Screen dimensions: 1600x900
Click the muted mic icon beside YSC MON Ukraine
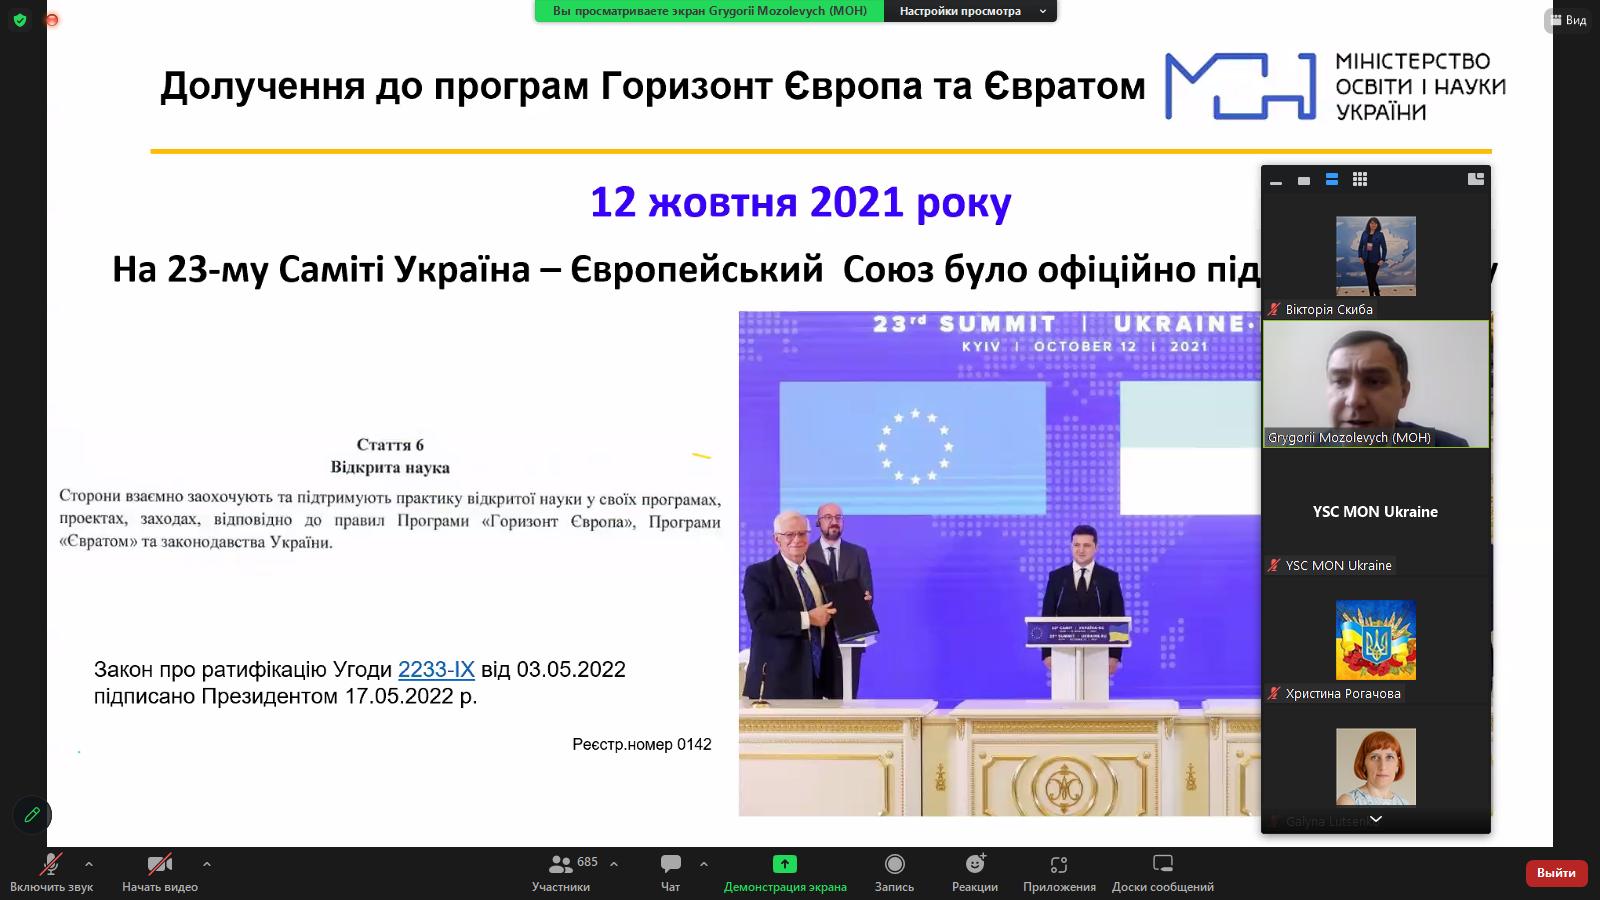1274,566
